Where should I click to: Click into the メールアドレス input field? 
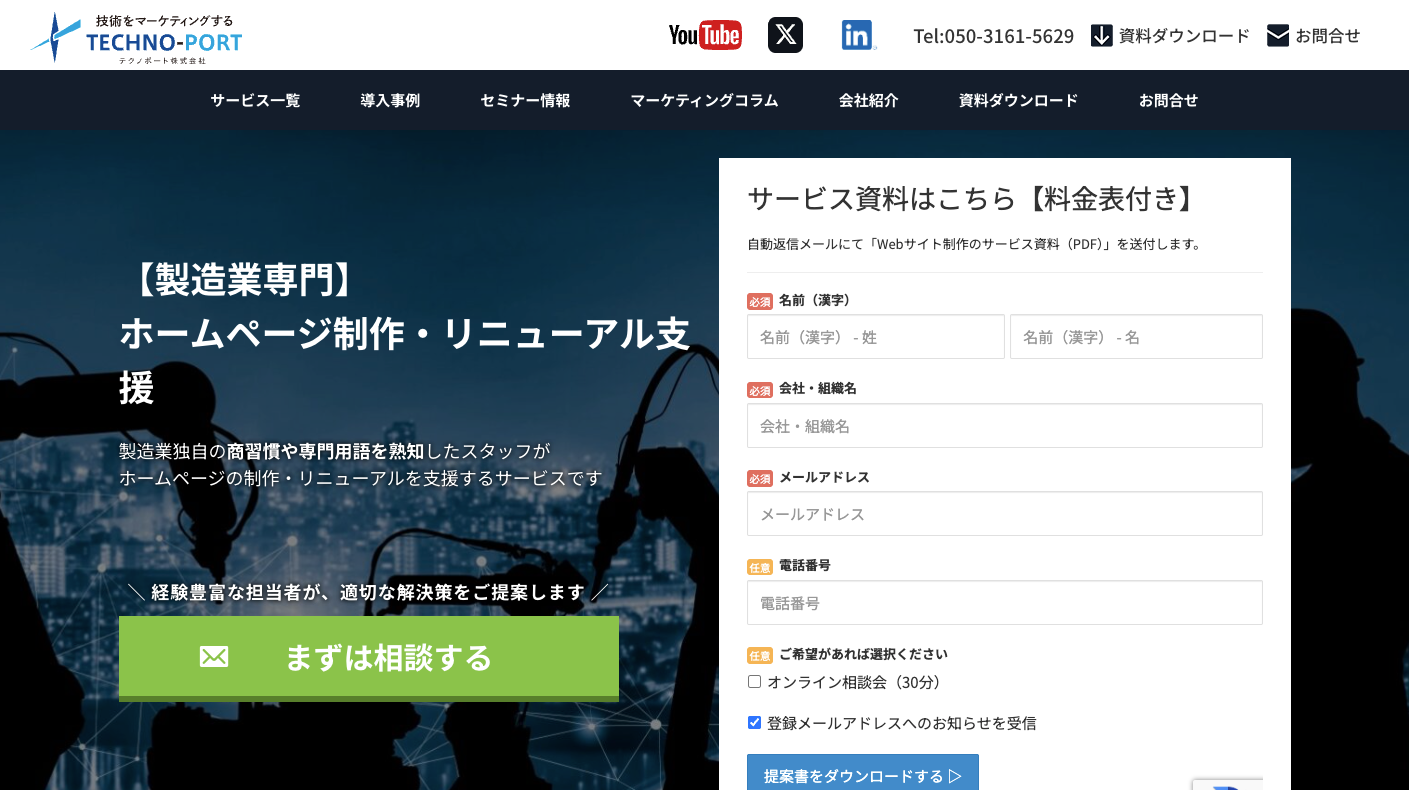[1004, 514]
